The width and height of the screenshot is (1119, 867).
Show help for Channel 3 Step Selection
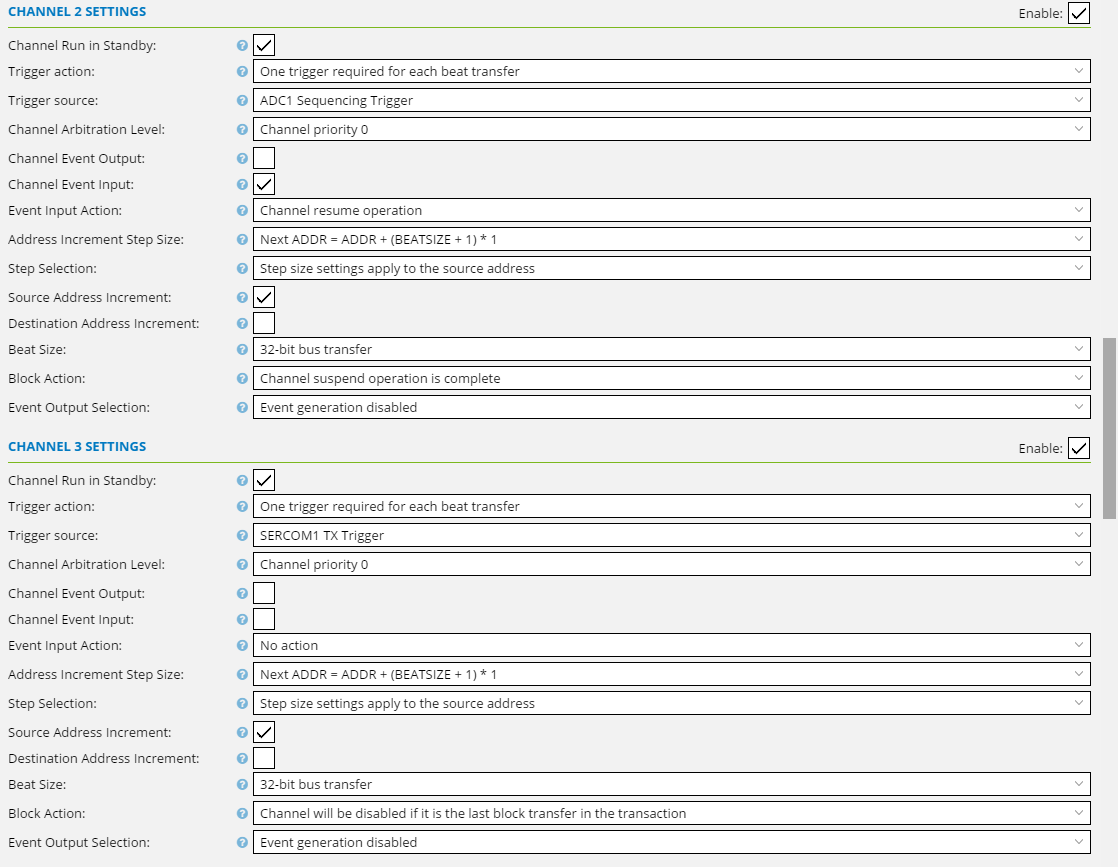click(x=242, y=704)
